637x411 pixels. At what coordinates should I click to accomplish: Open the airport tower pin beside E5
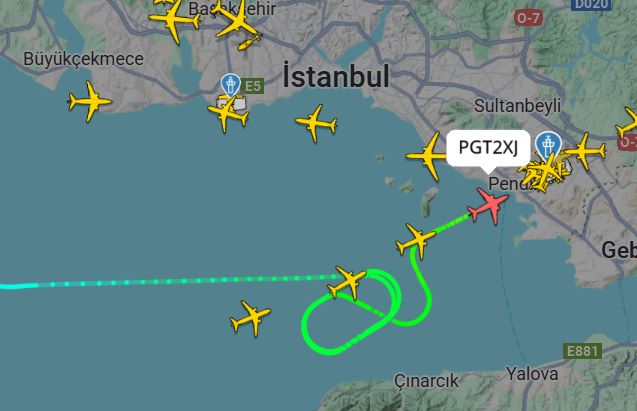(231, 84)
